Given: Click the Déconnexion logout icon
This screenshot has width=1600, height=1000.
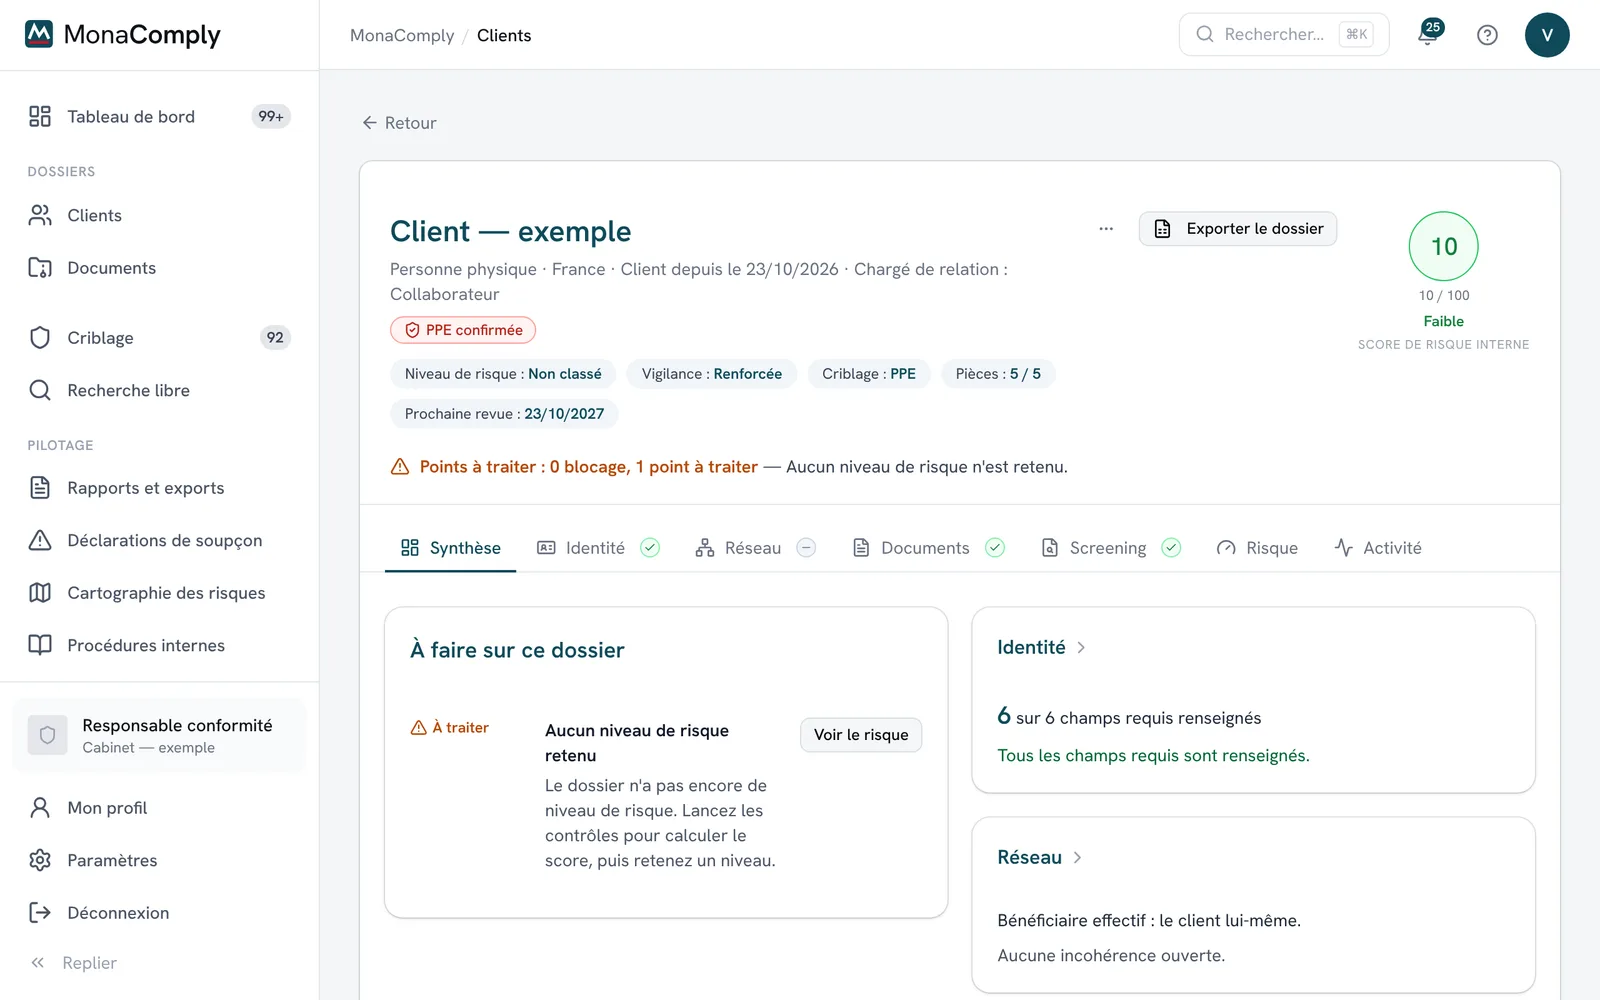Looking at the screenshot, I should 40,913.
